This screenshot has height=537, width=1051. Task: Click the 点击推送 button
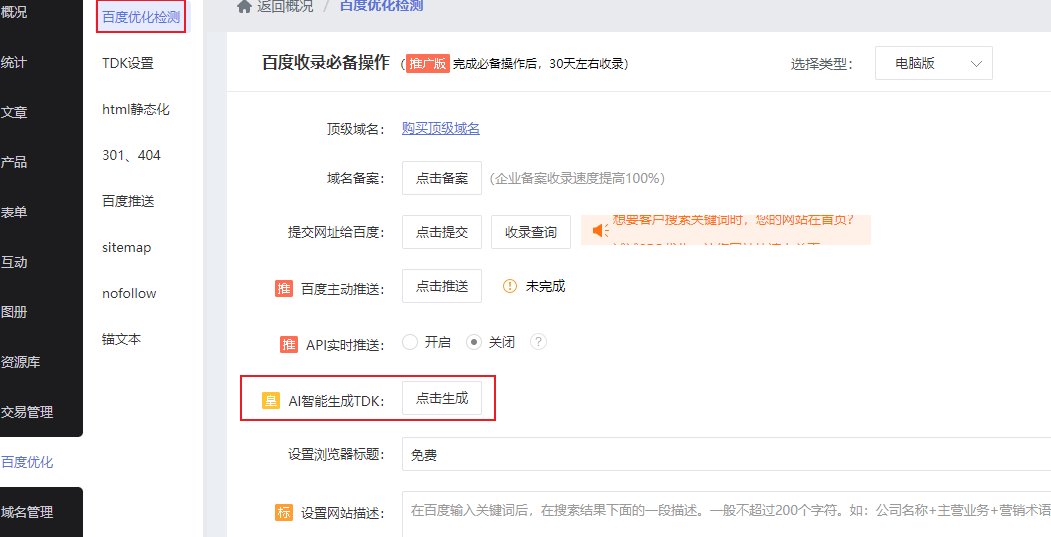click(442, 286)
